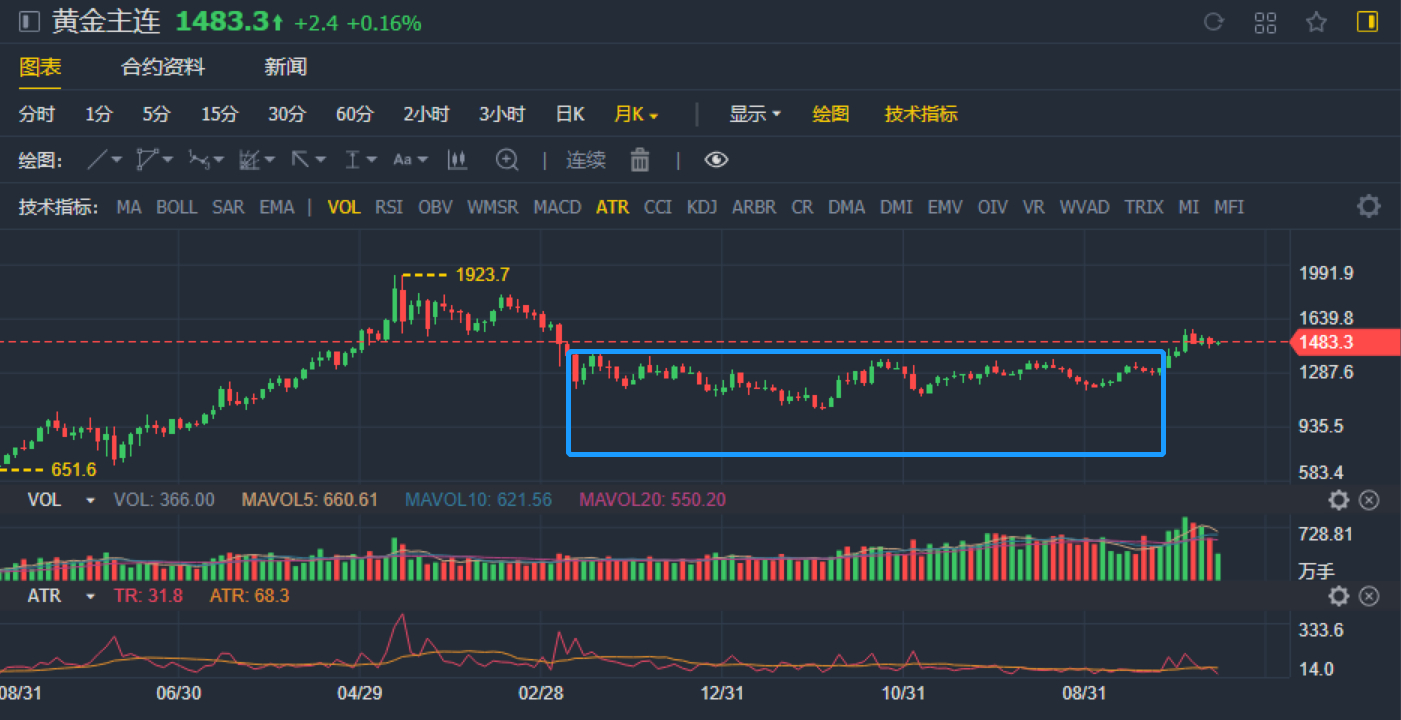Click the candlestick icon in drawing toolbar
This screenshot has height=720, width=1401.
458,160
